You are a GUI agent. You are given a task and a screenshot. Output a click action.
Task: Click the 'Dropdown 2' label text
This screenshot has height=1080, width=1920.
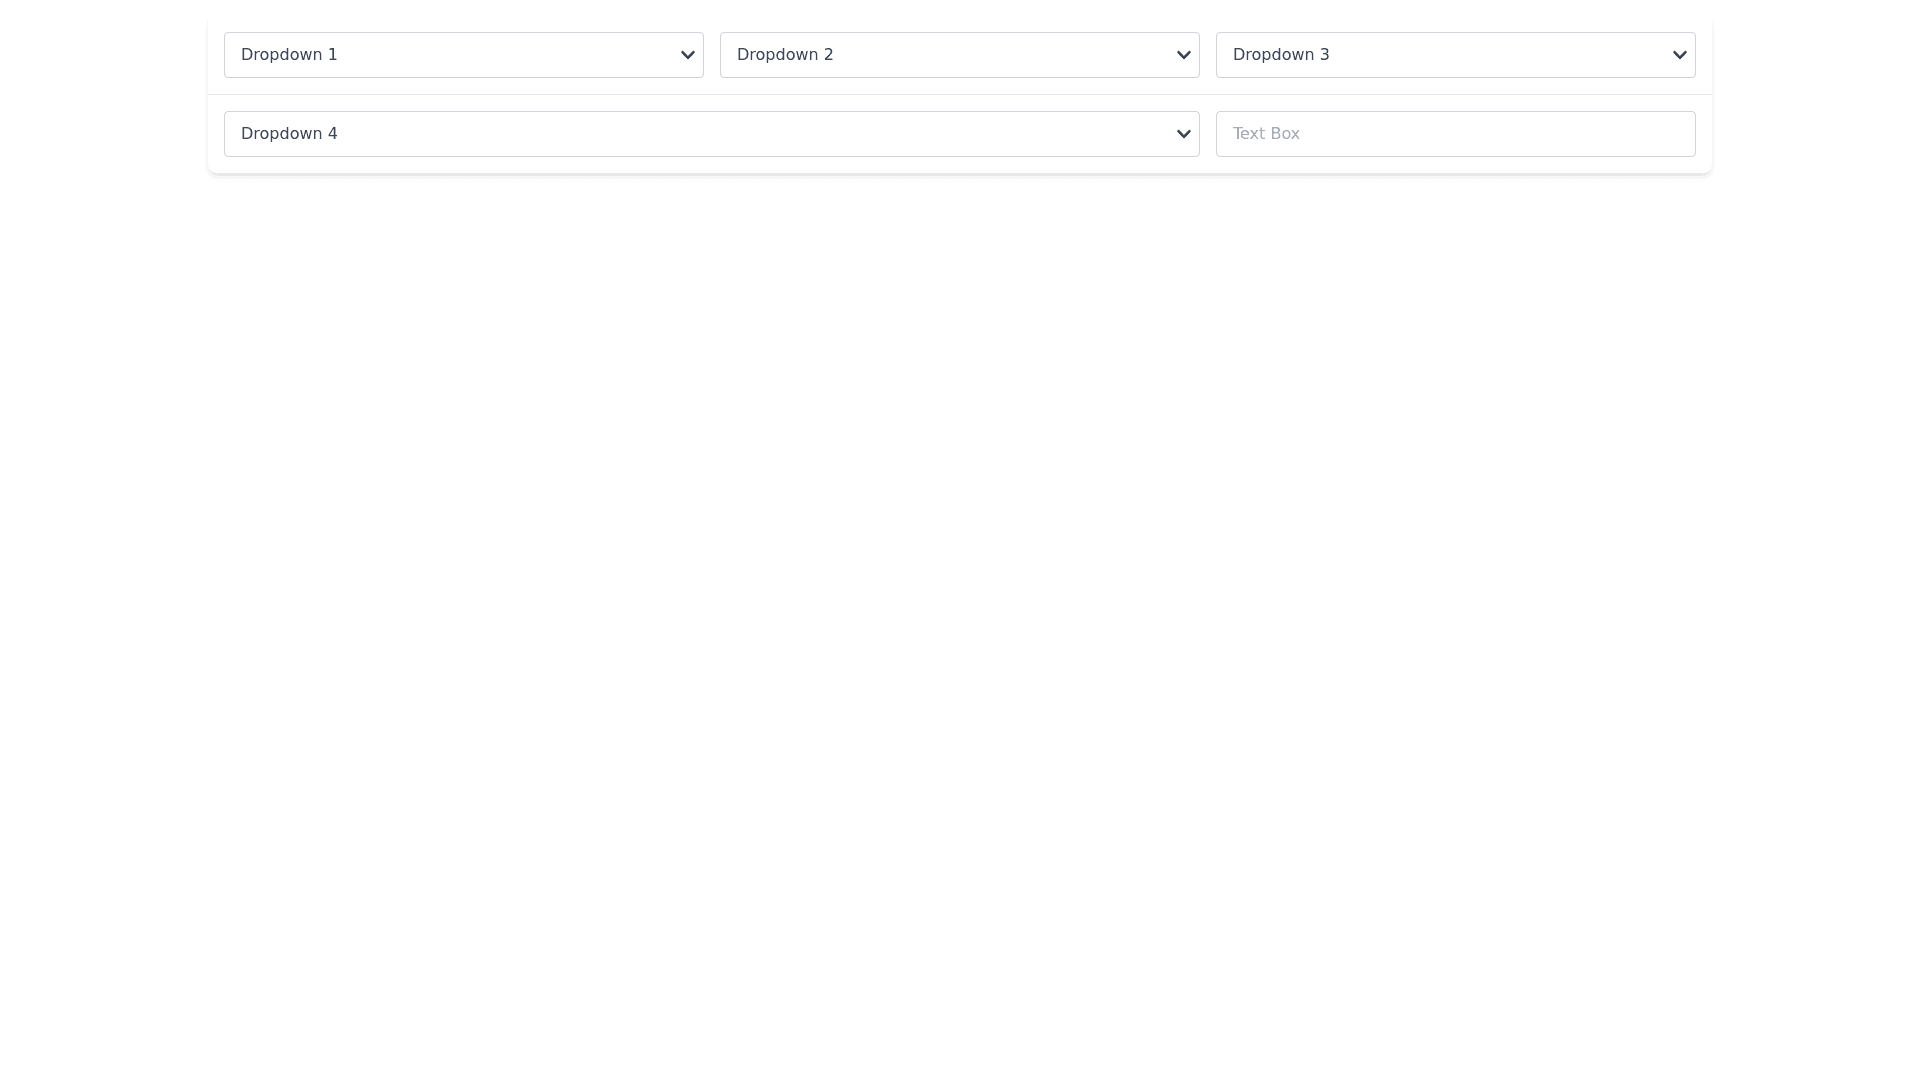pyautogui.click(x=785, y=55)
